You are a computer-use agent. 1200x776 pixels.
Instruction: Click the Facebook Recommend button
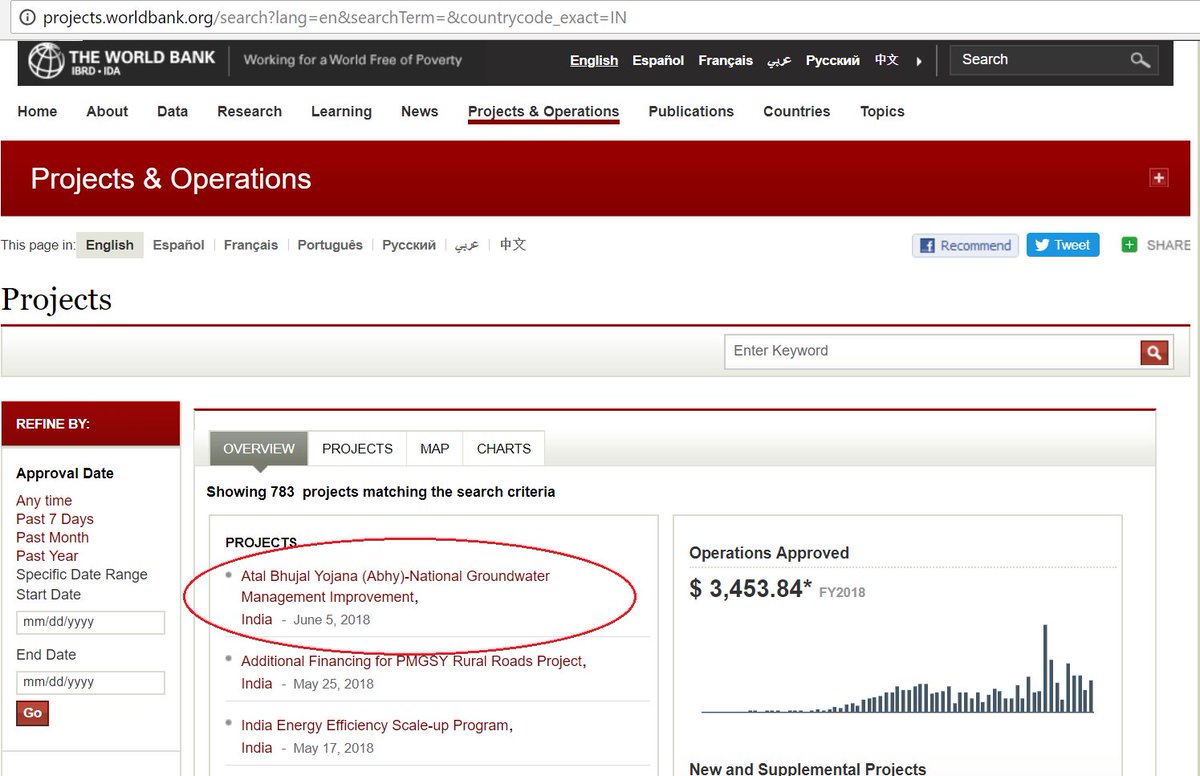point(965,245)
